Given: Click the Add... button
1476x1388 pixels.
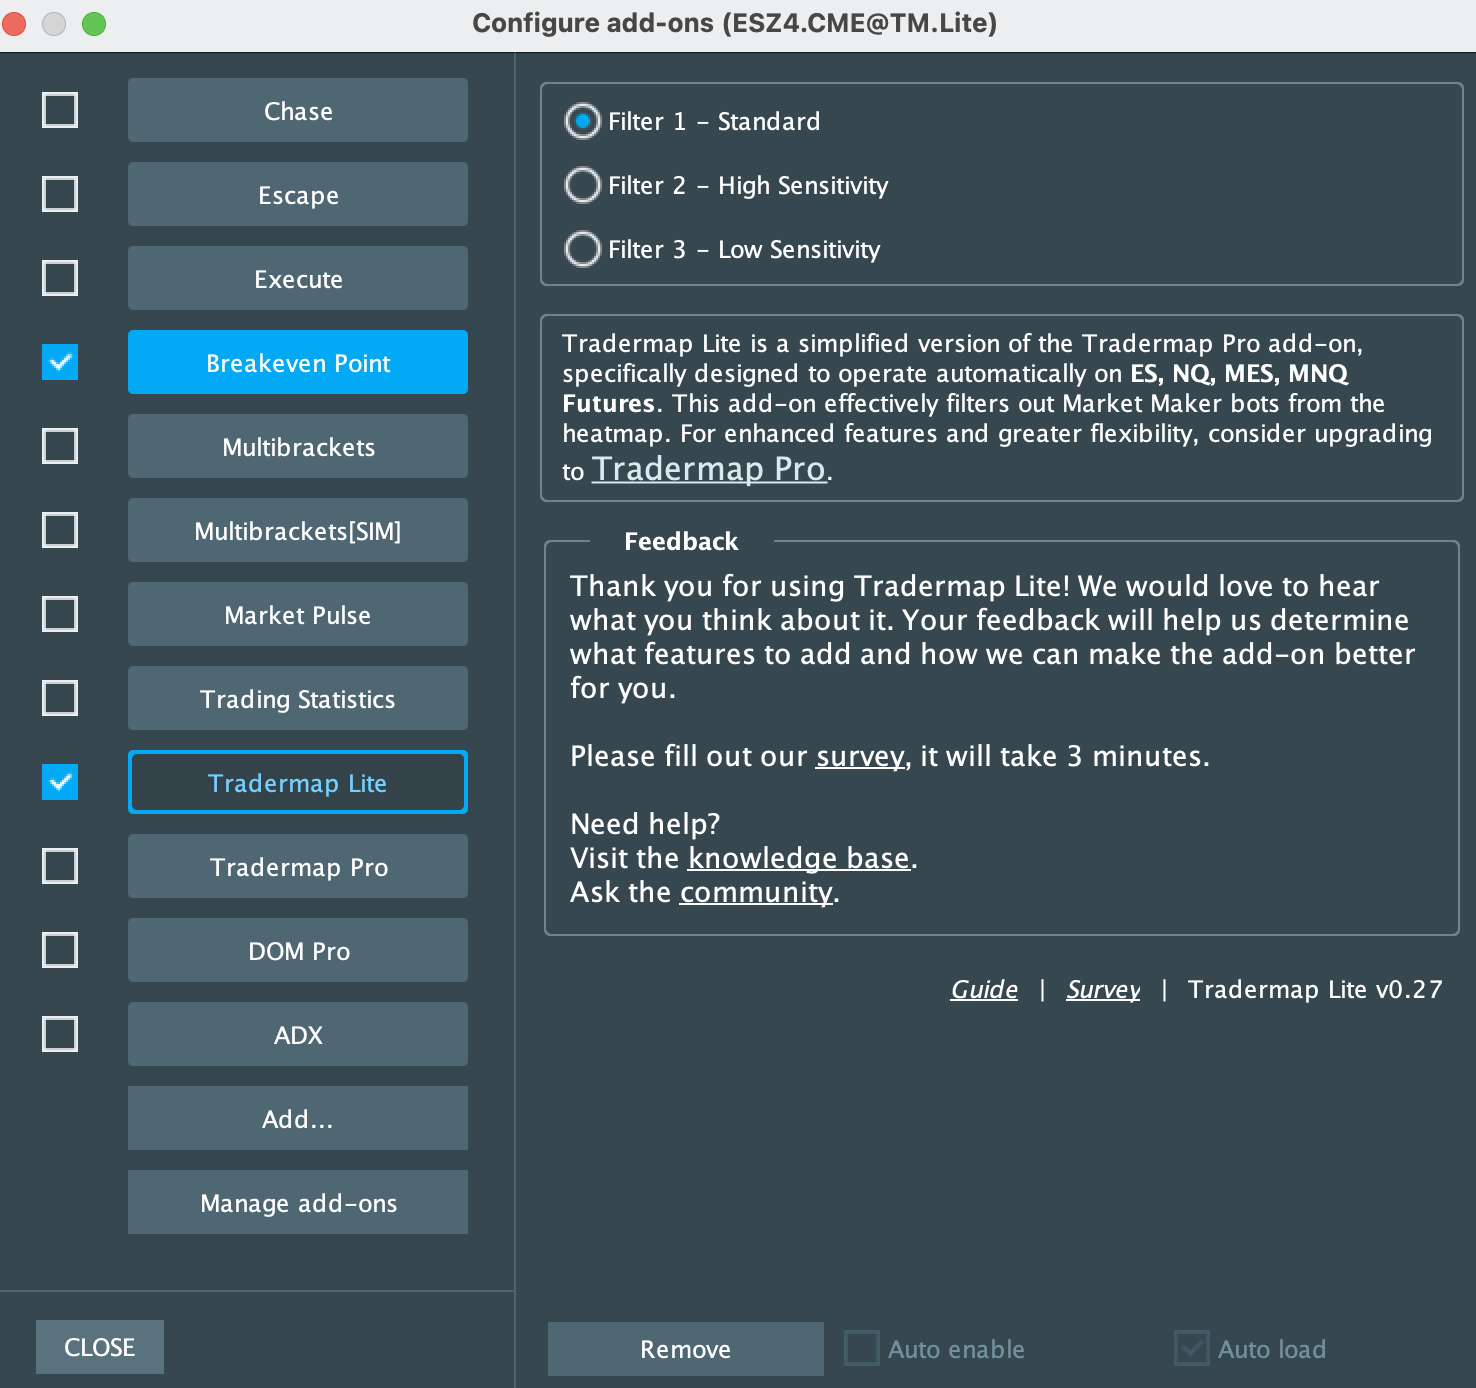Looking at the screenshot, I should pos(298,1119).
